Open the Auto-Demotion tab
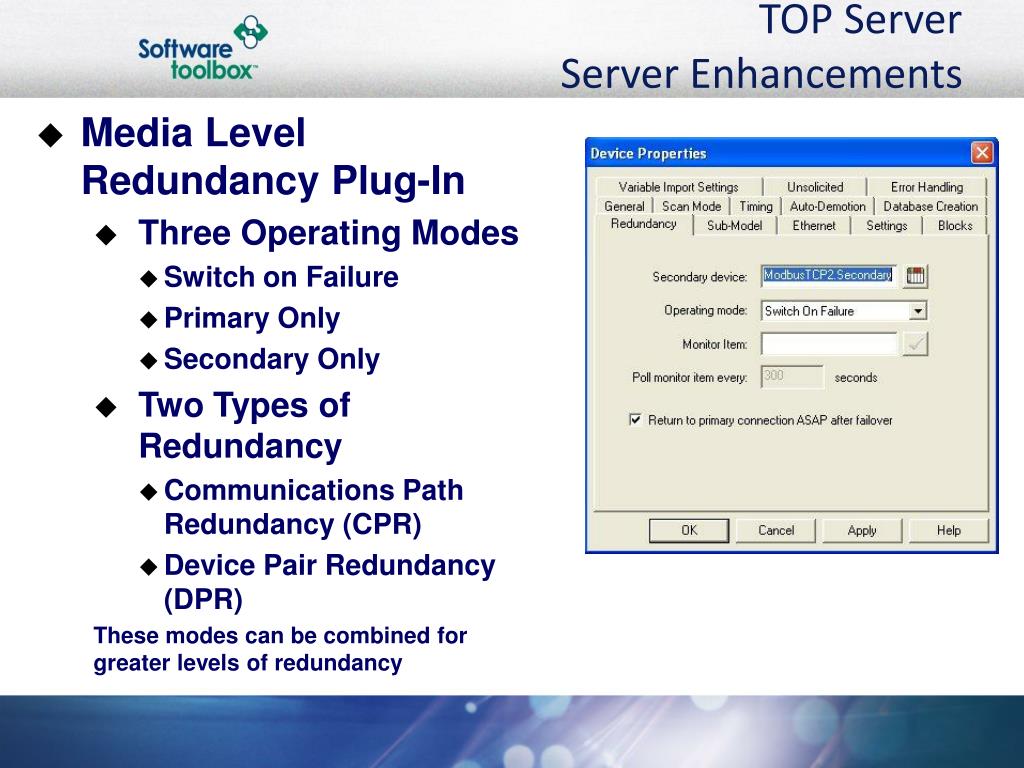This screenshot has height=768, width=1024. point(827,206)
